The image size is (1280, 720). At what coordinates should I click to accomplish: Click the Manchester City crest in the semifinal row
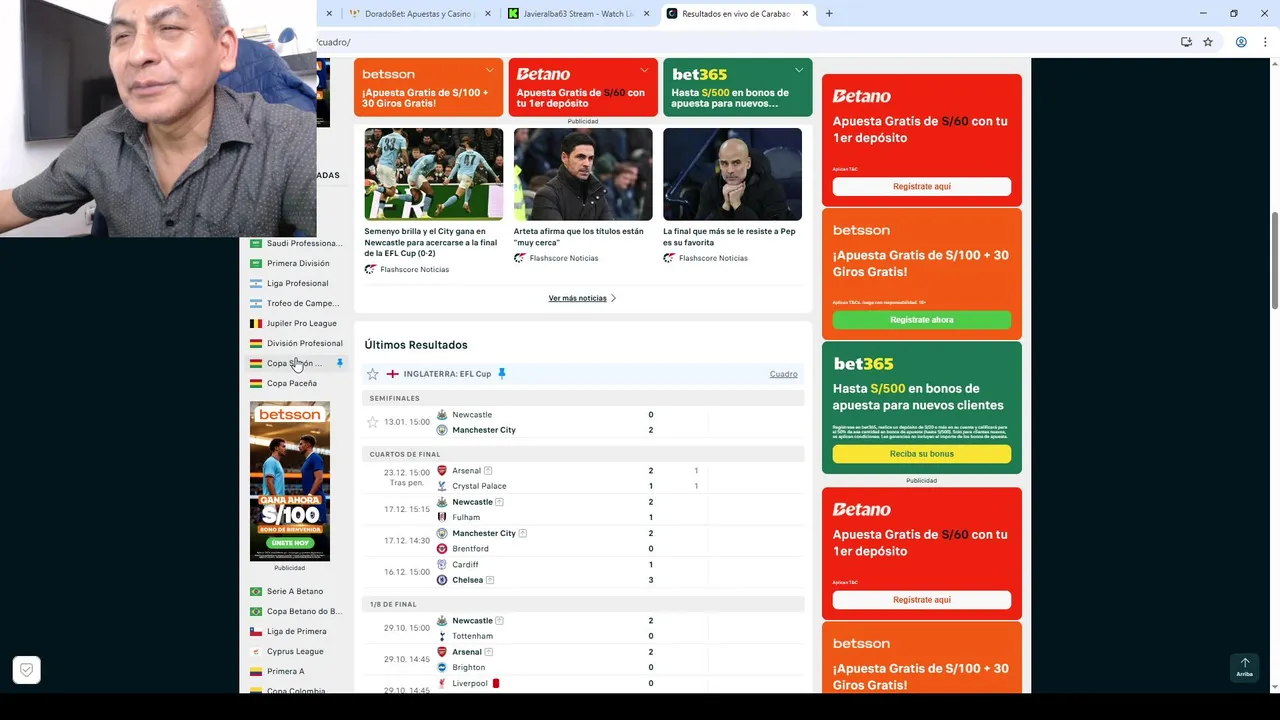pyautogui.click(x=442, y=430)
